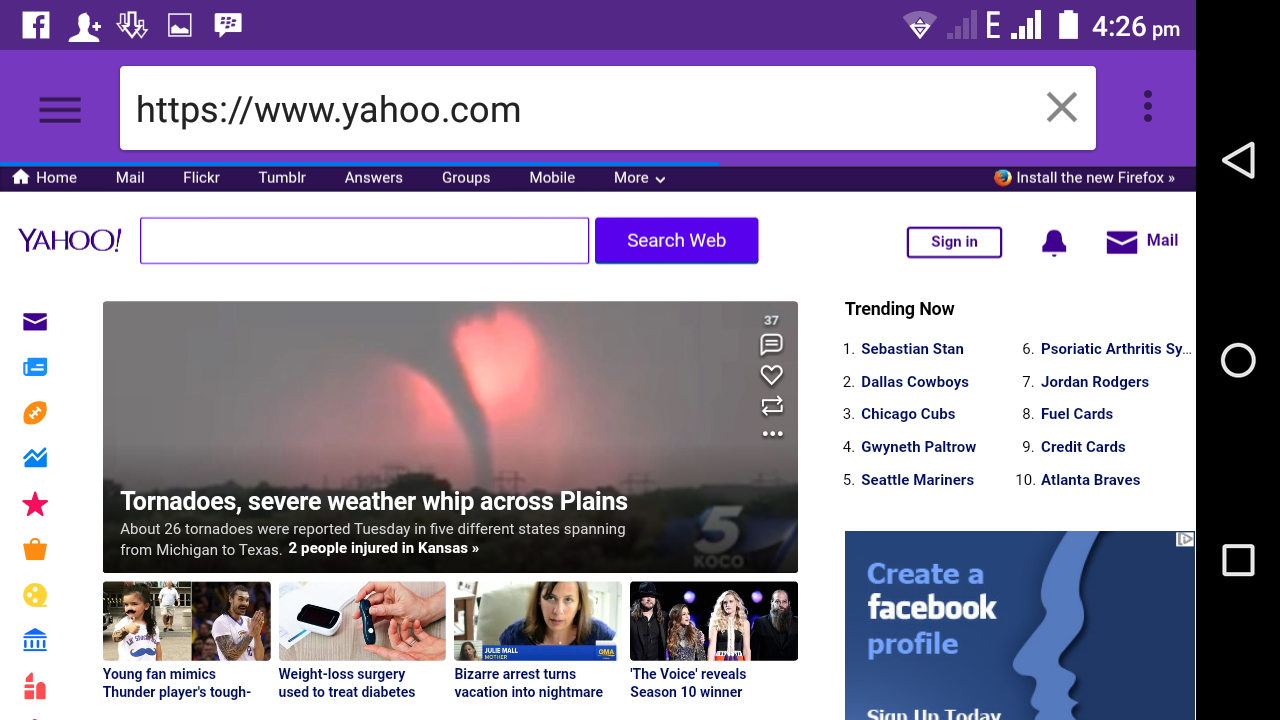Select trending topic Fuel Cards
Viewport: 1280px width, 720px height.
tap(1077, 414)
